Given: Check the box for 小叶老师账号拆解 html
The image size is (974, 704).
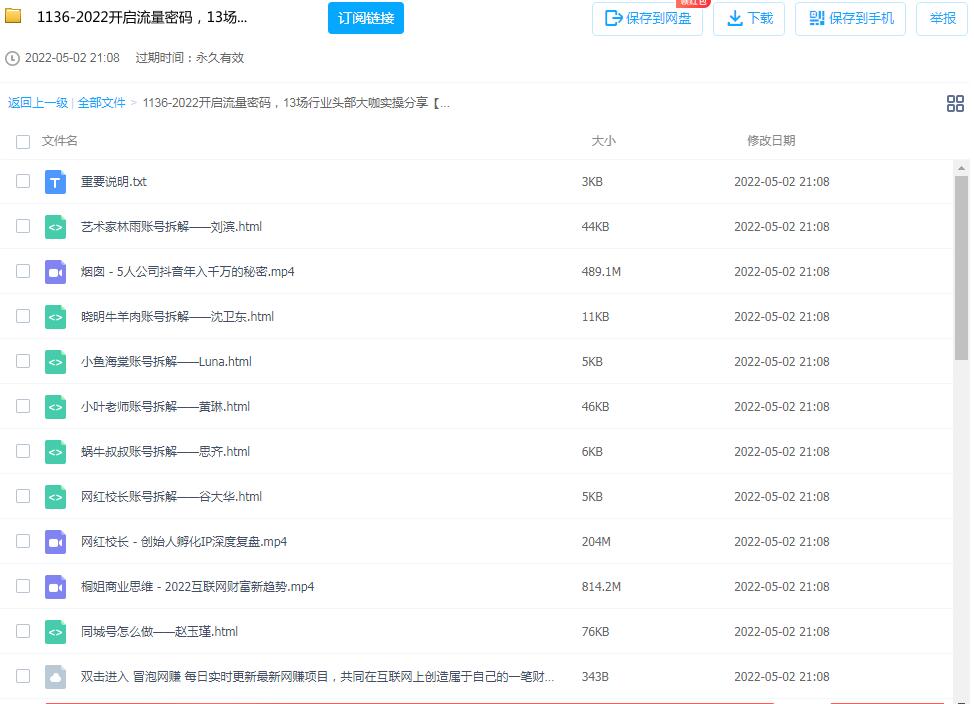Looking at the screenshot, I should 23,406.
